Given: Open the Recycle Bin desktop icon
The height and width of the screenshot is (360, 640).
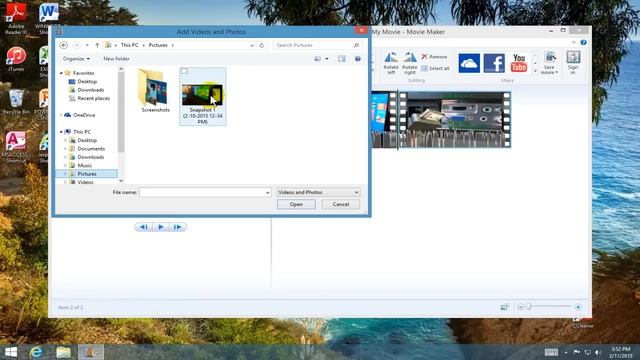Looking at the screenshot, I should point(16,102).
